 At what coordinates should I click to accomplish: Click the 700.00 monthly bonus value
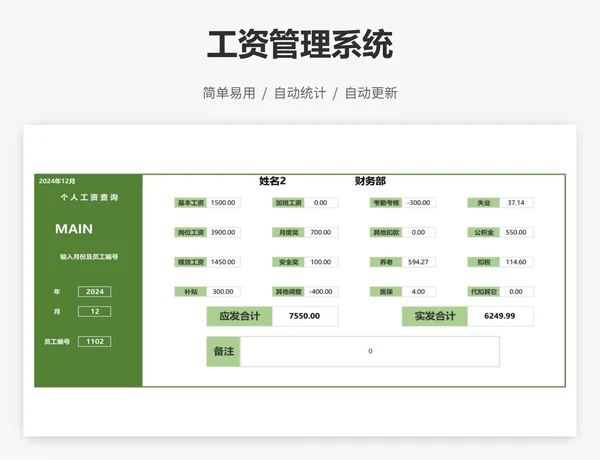321,232
